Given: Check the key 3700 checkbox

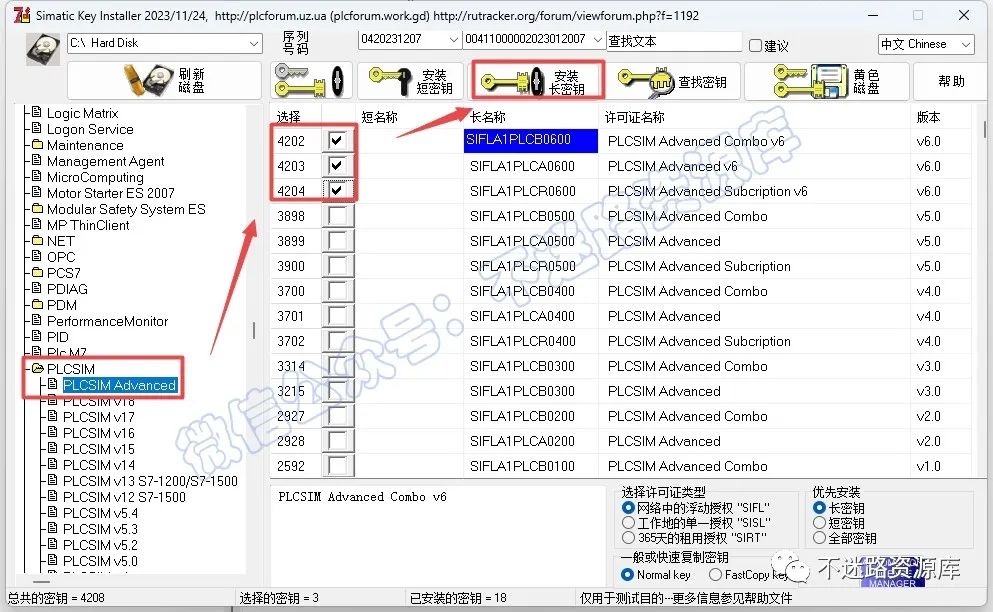Looking at the screenshot, I should 337,291.
